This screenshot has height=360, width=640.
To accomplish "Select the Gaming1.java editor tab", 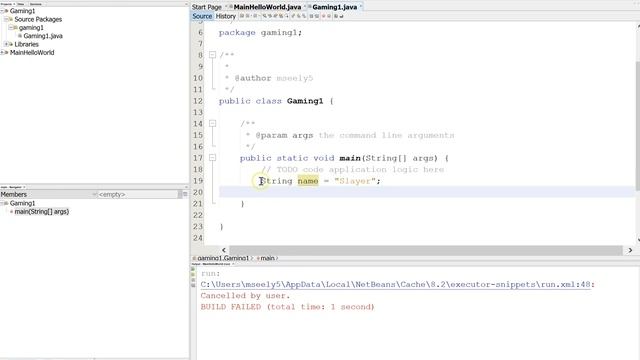I will pos(335,7).
